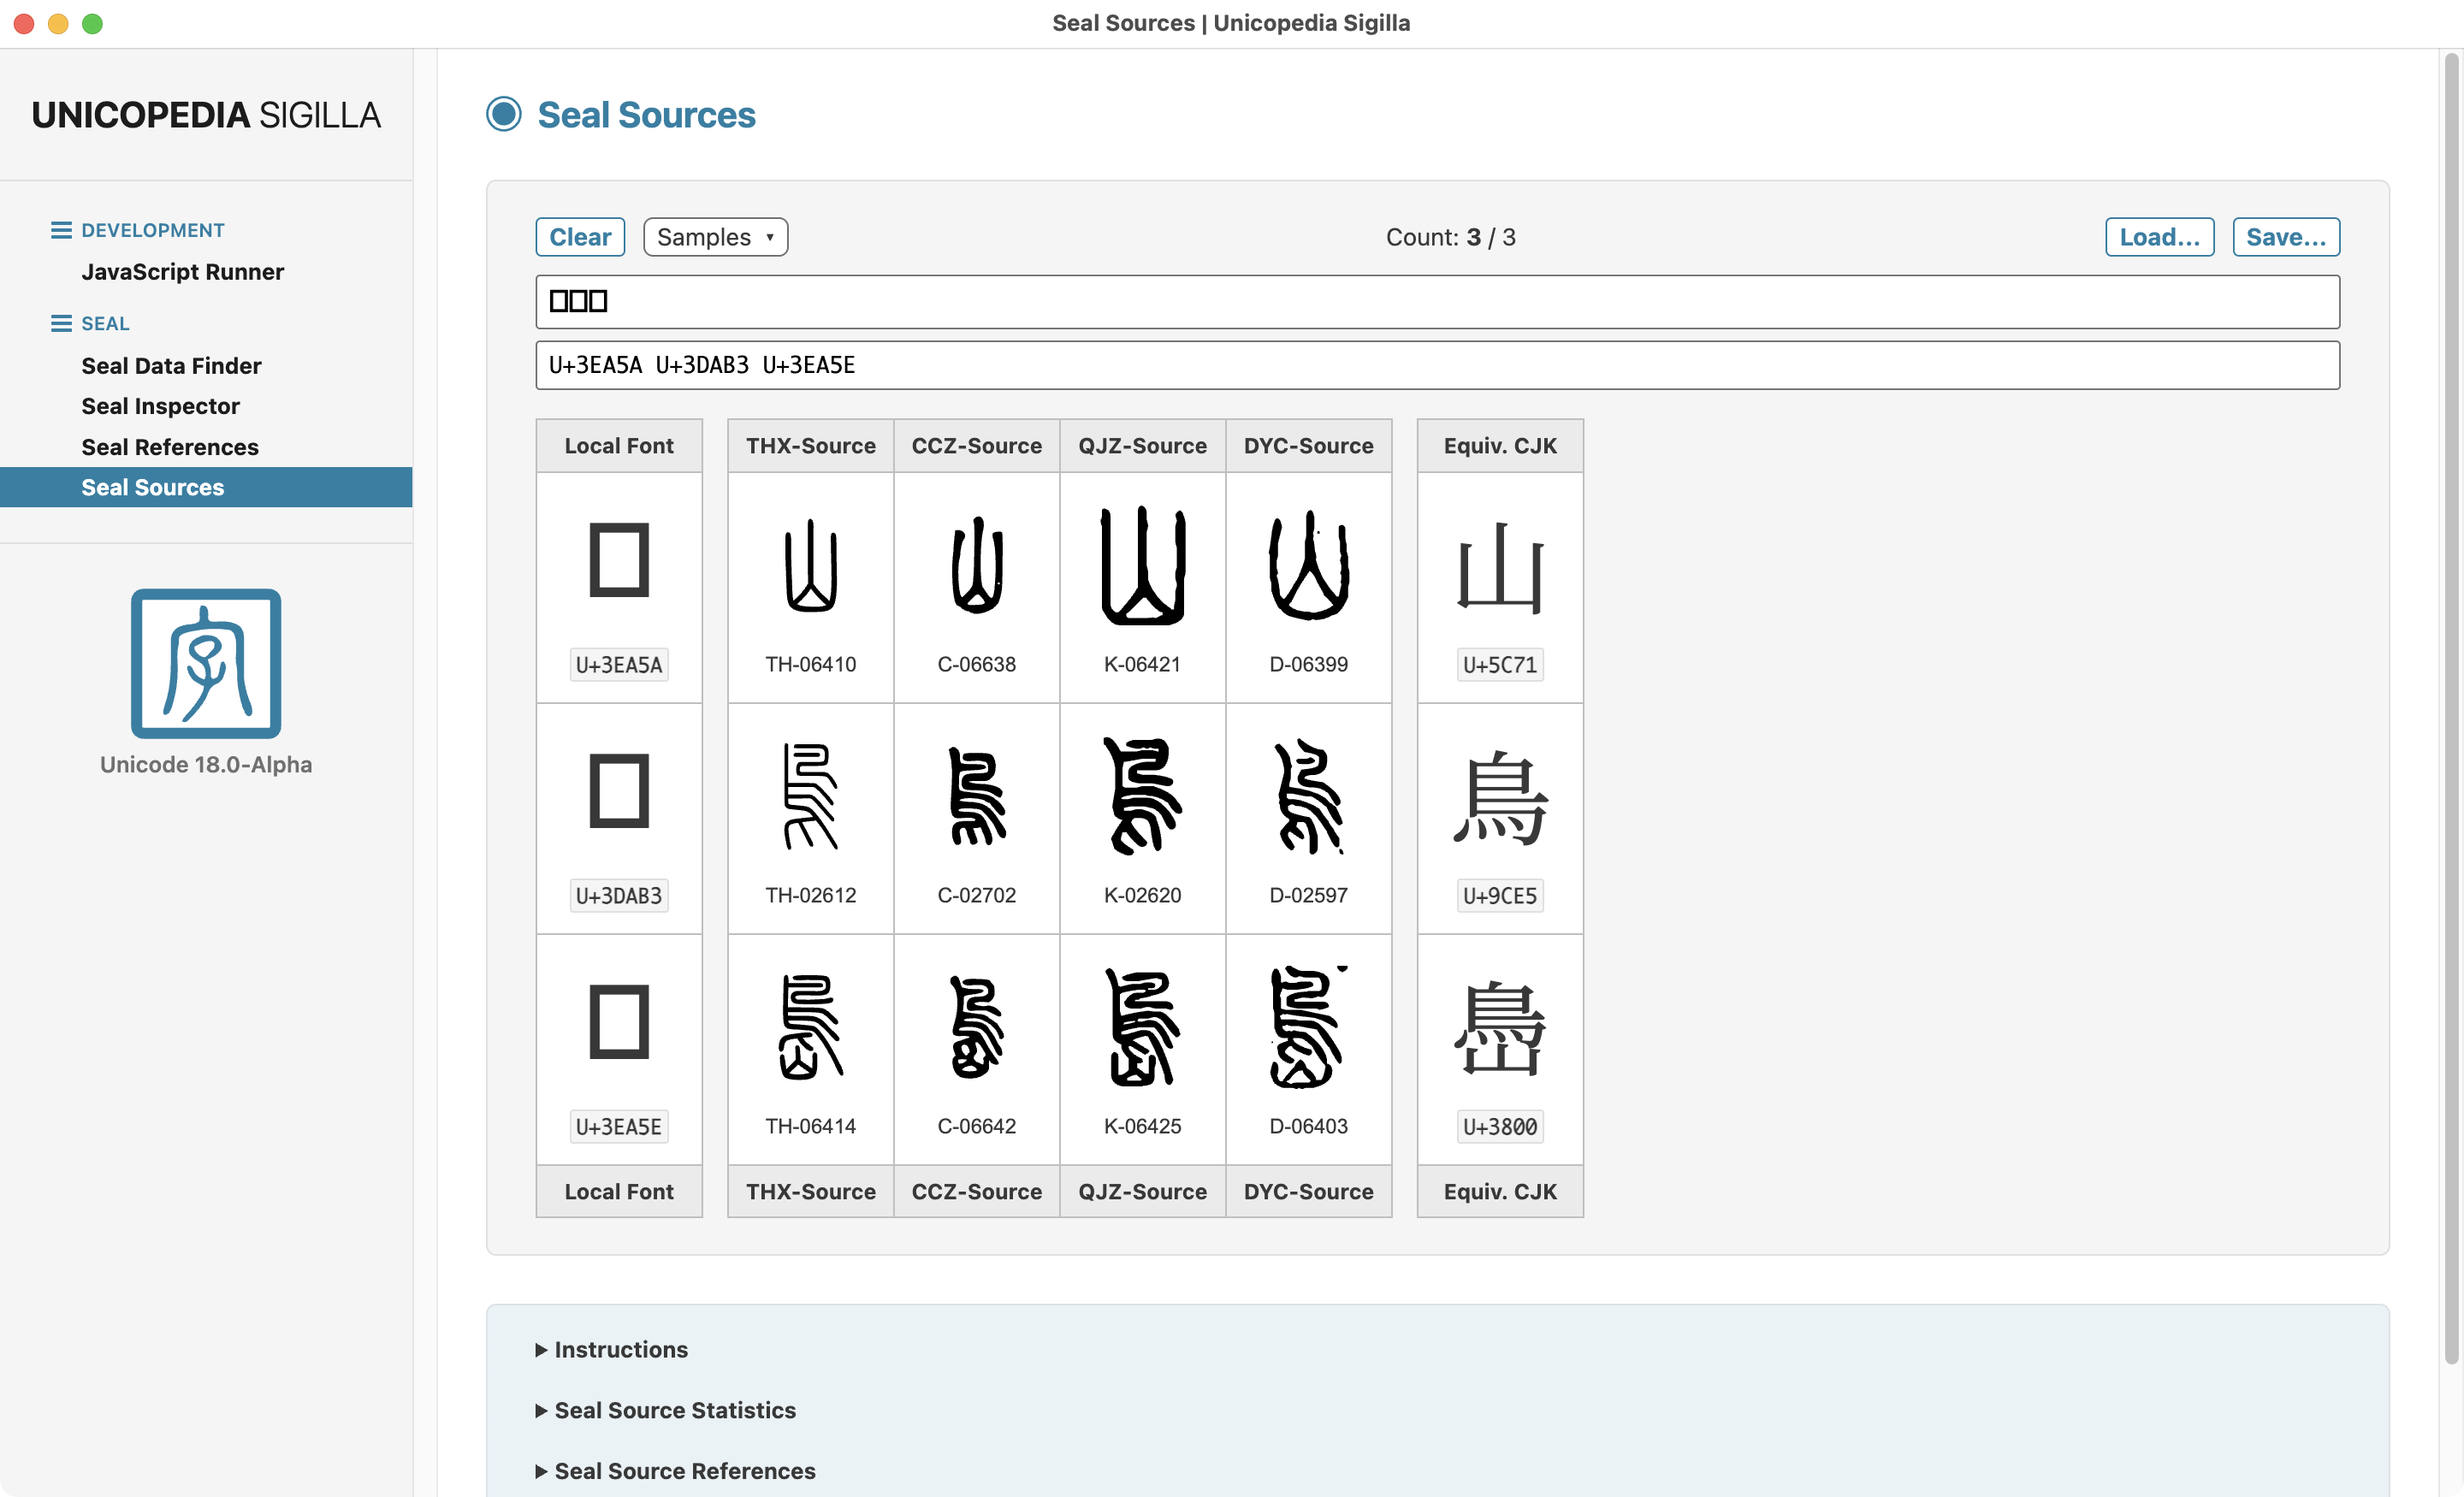The height and width of the screenshot is (1497, 2464).
Task: Click the Seal Sources page header icon
Action: pos(504,114)
